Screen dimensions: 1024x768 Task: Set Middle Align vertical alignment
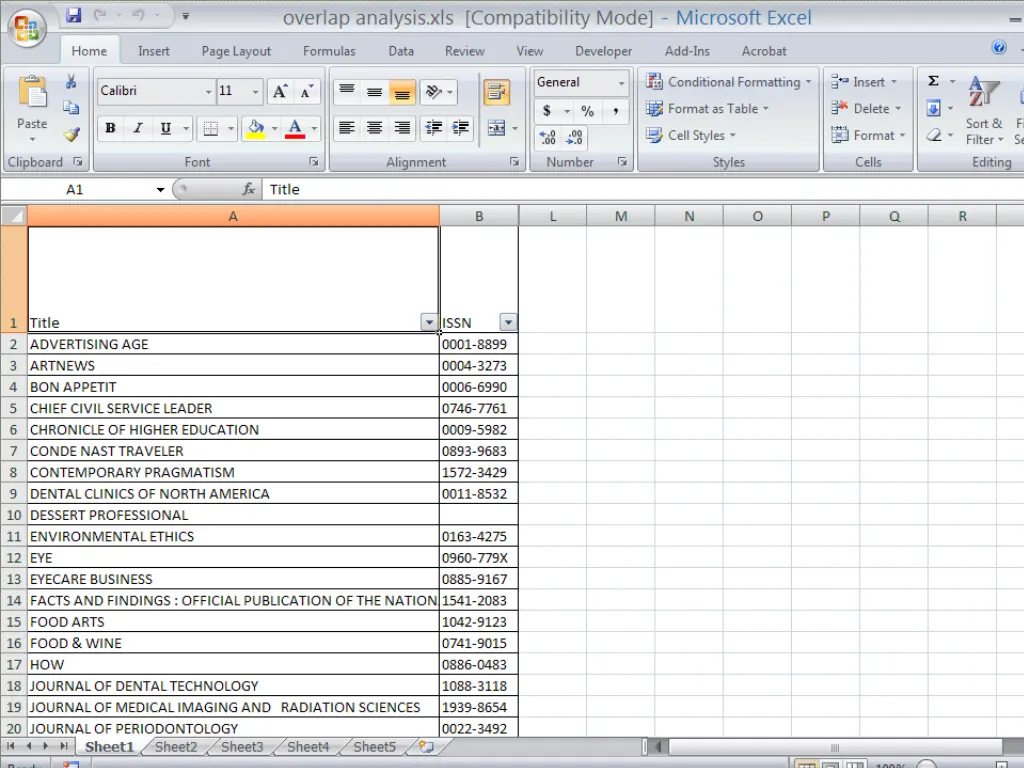(374, 91)
